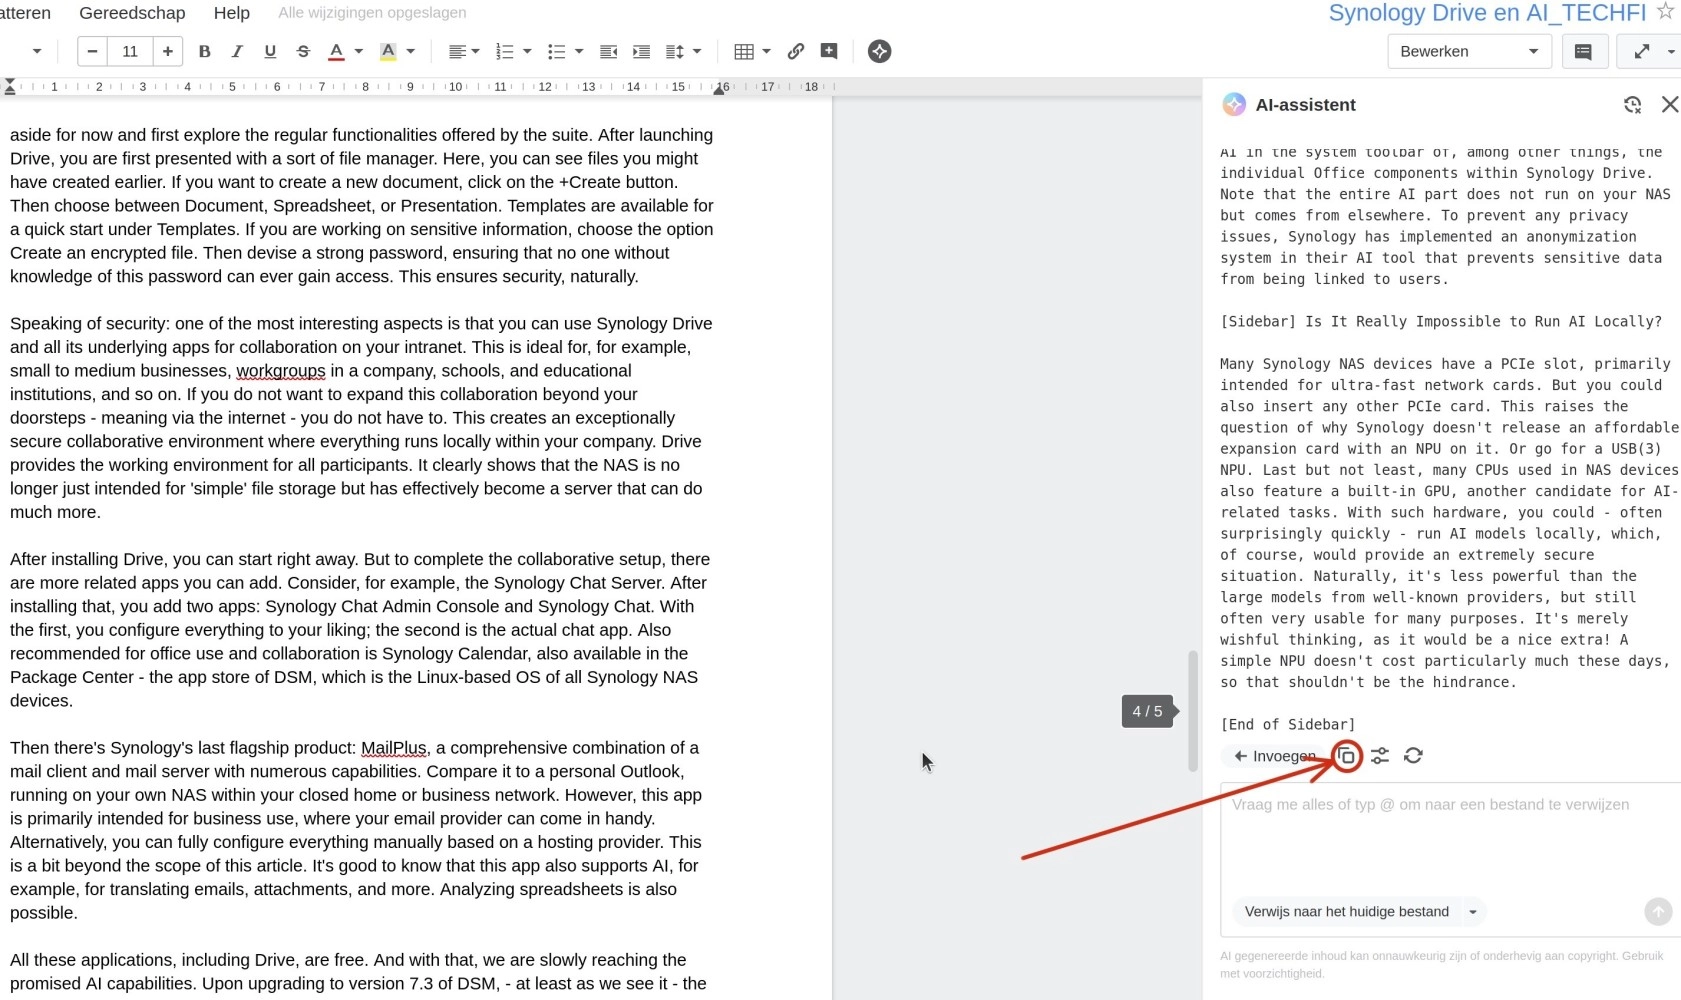Open the highlight color picker arrow
The width and height of the screenshot is (1681, 1000).
410,51
